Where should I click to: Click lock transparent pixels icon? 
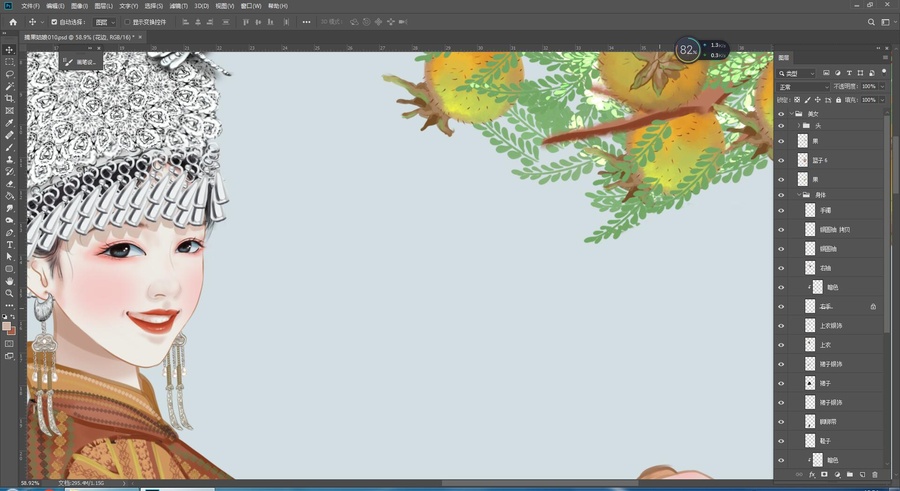point(797,100)
